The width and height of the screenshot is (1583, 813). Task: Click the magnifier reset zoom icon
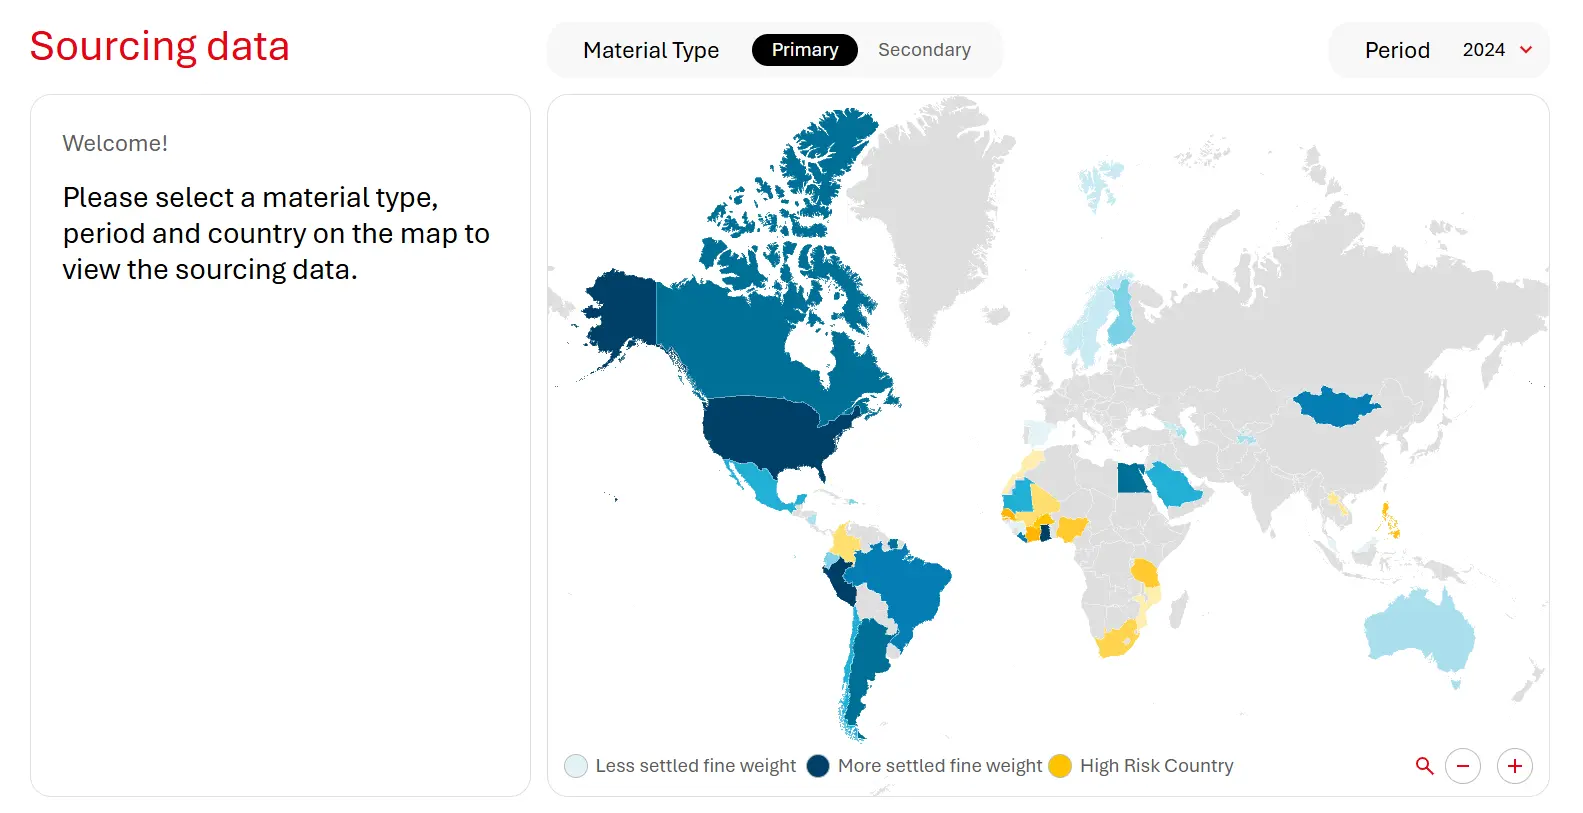coord(1424,766)
